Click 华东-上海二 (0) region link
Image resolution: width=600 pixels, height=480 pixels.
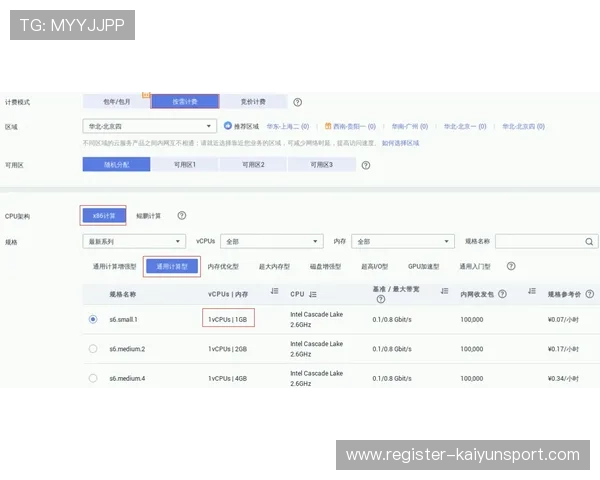[288, 126]
